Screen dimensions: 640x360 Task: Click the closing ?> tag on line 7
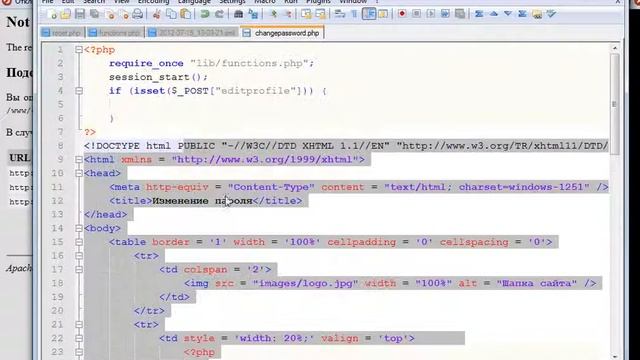pos(90,132)
